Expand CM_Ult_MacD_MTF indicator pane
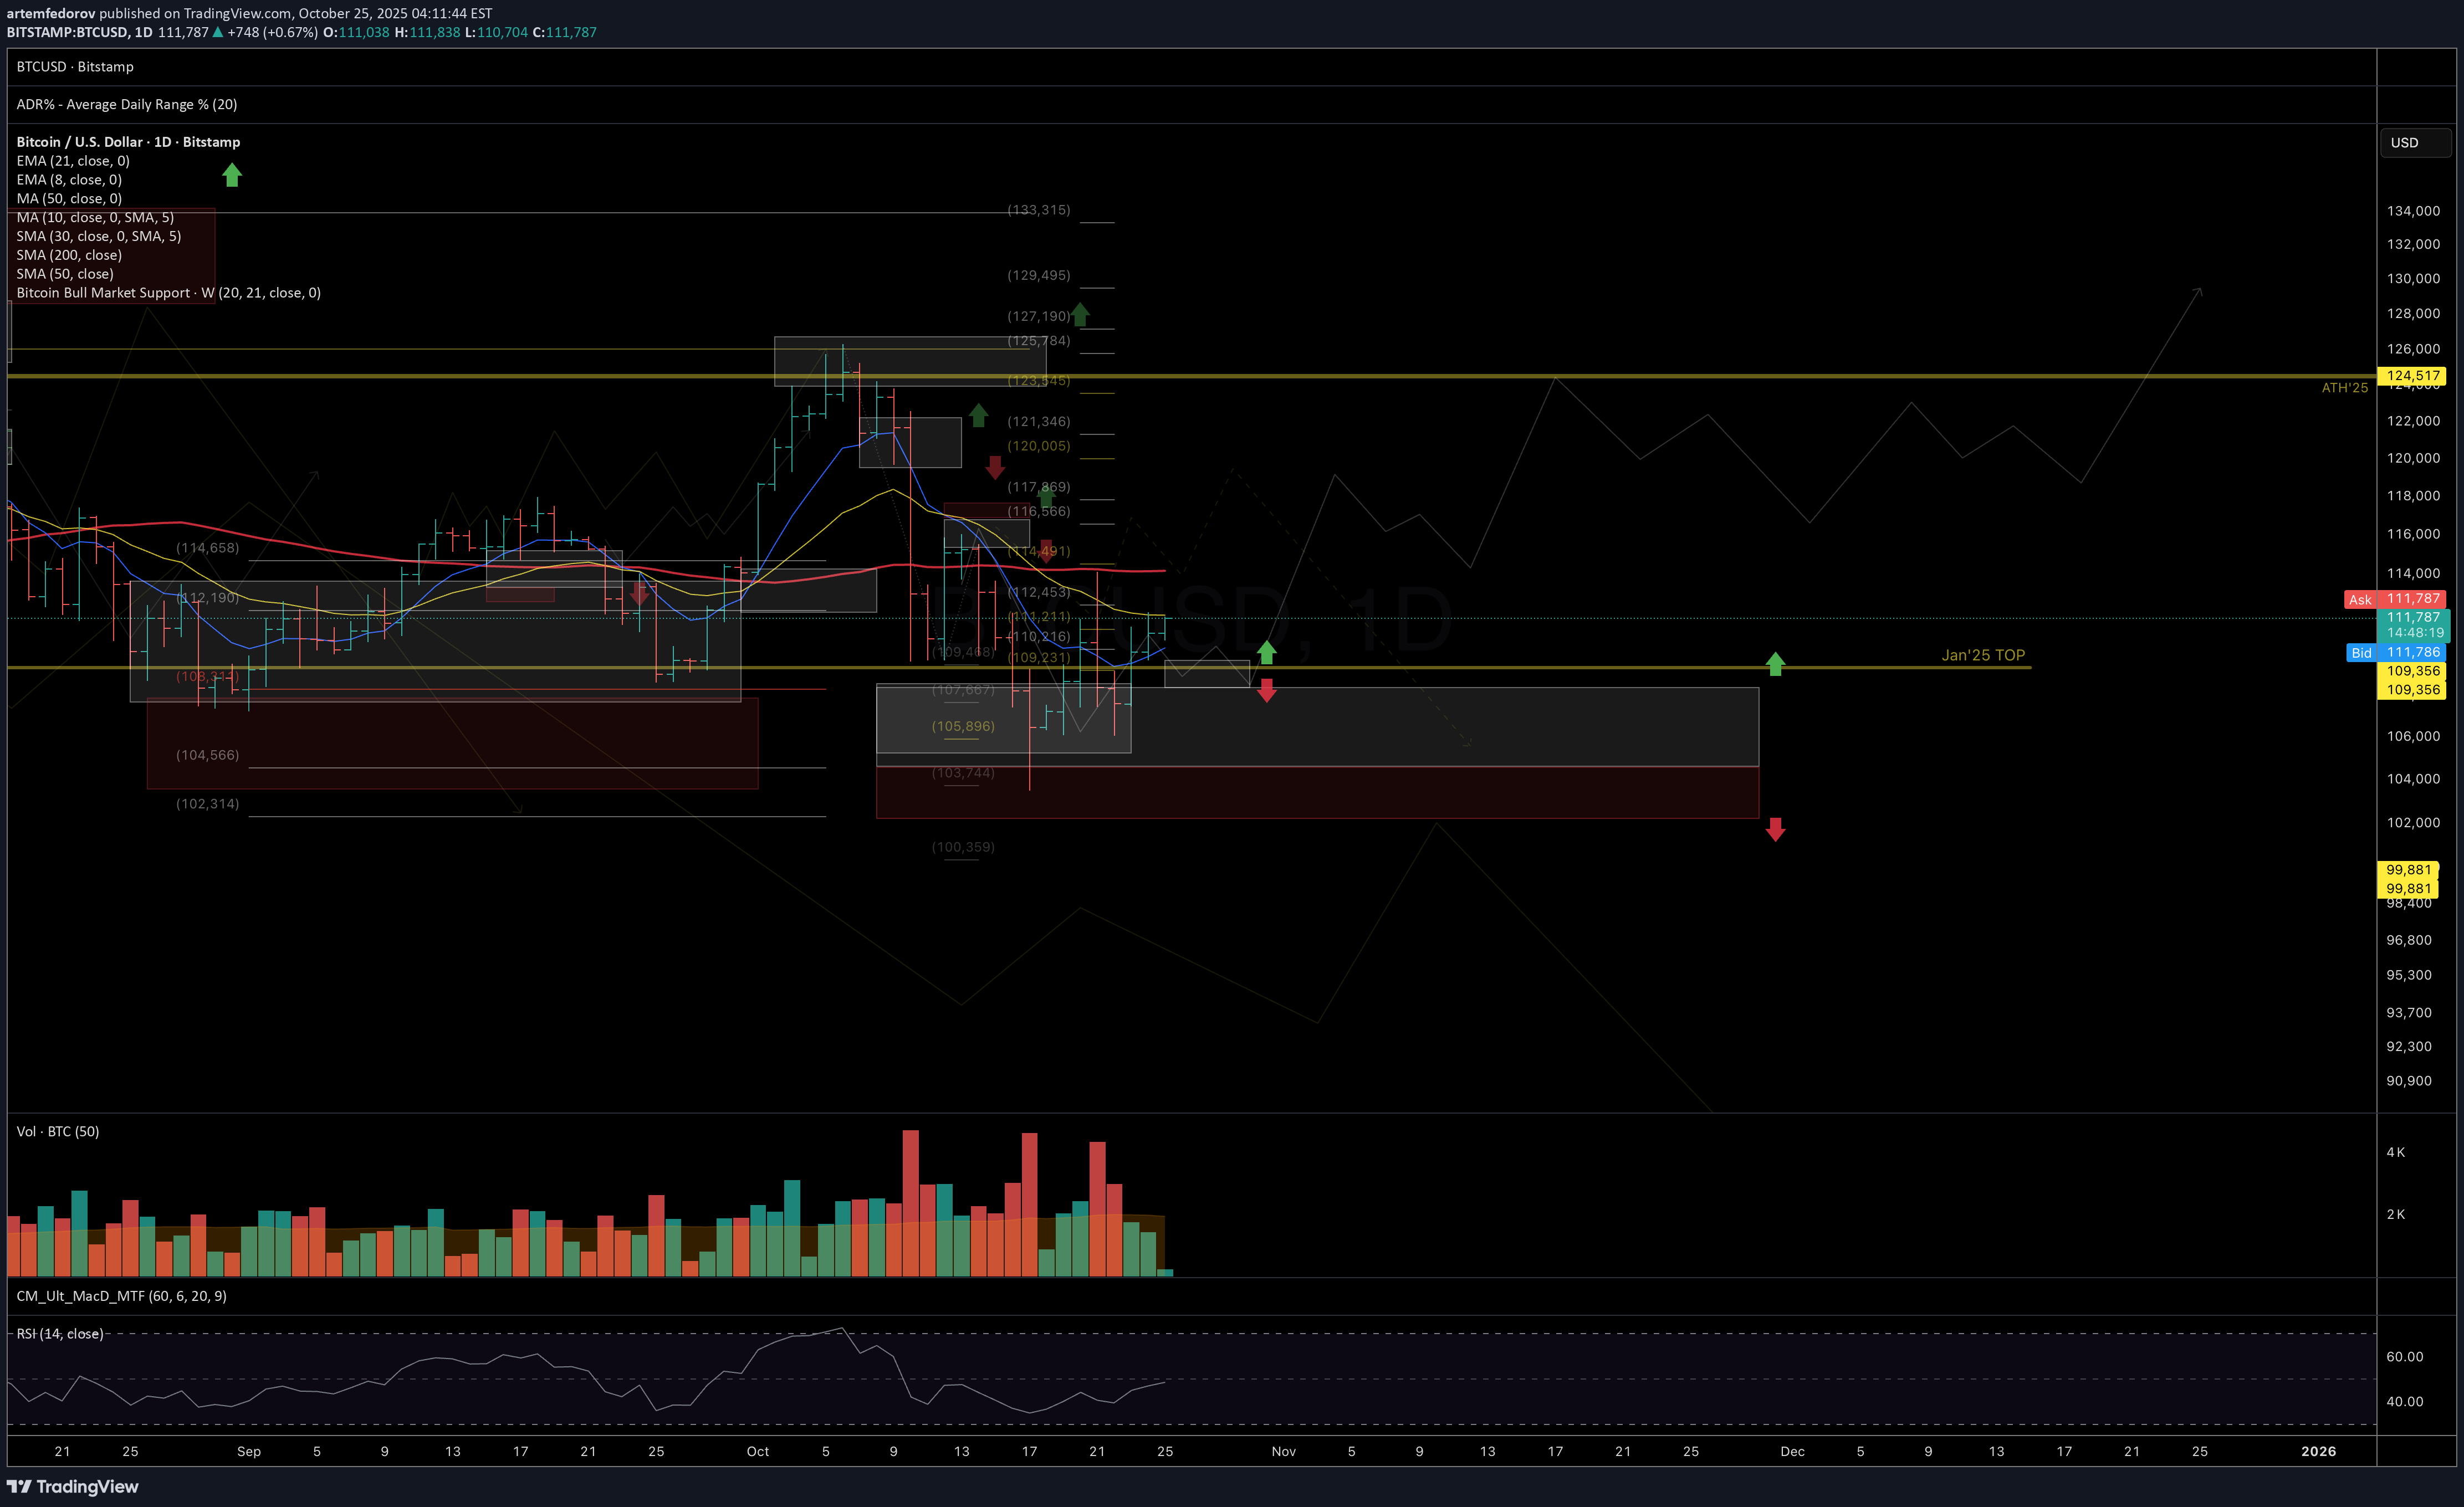 pyautogui.click(x=121, y=1296)
